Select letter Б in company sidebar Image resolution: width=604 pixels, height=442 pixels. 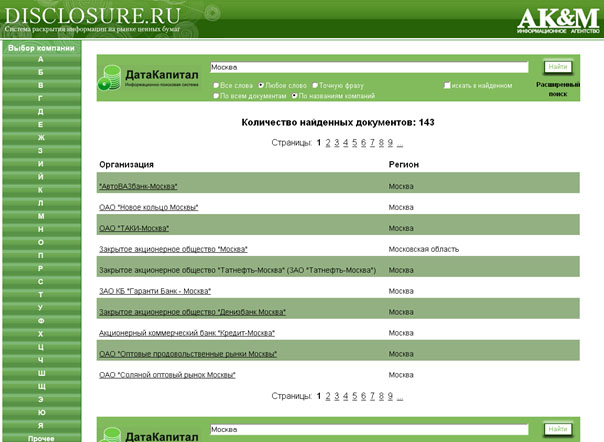pos(41,72)
